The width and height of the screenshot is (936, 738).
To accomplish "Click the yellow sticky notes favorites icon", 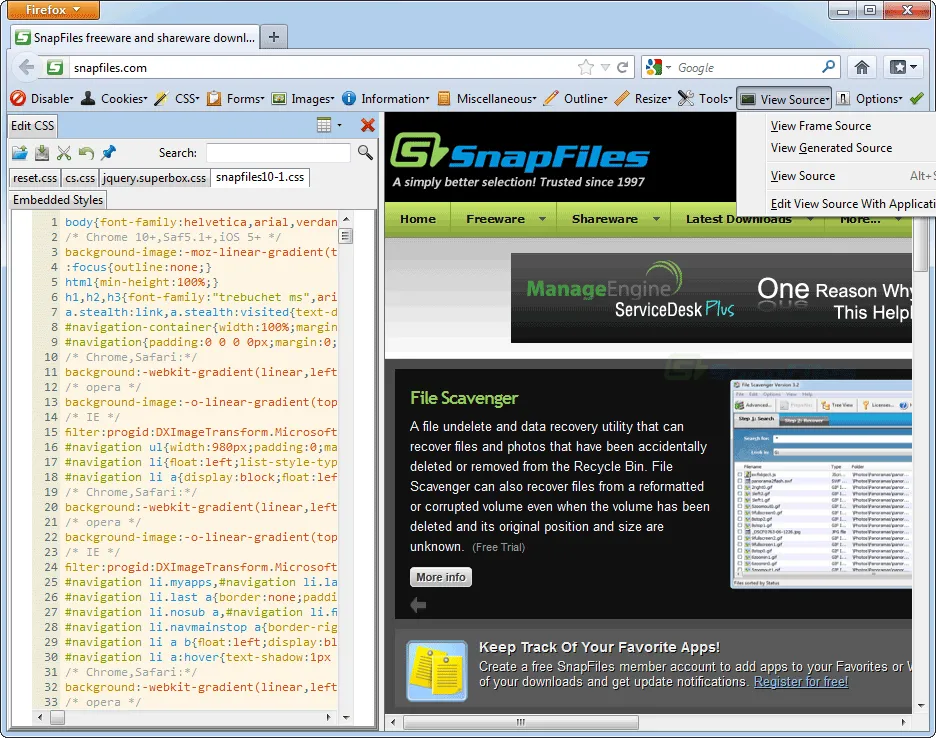I will pos(437,671).
